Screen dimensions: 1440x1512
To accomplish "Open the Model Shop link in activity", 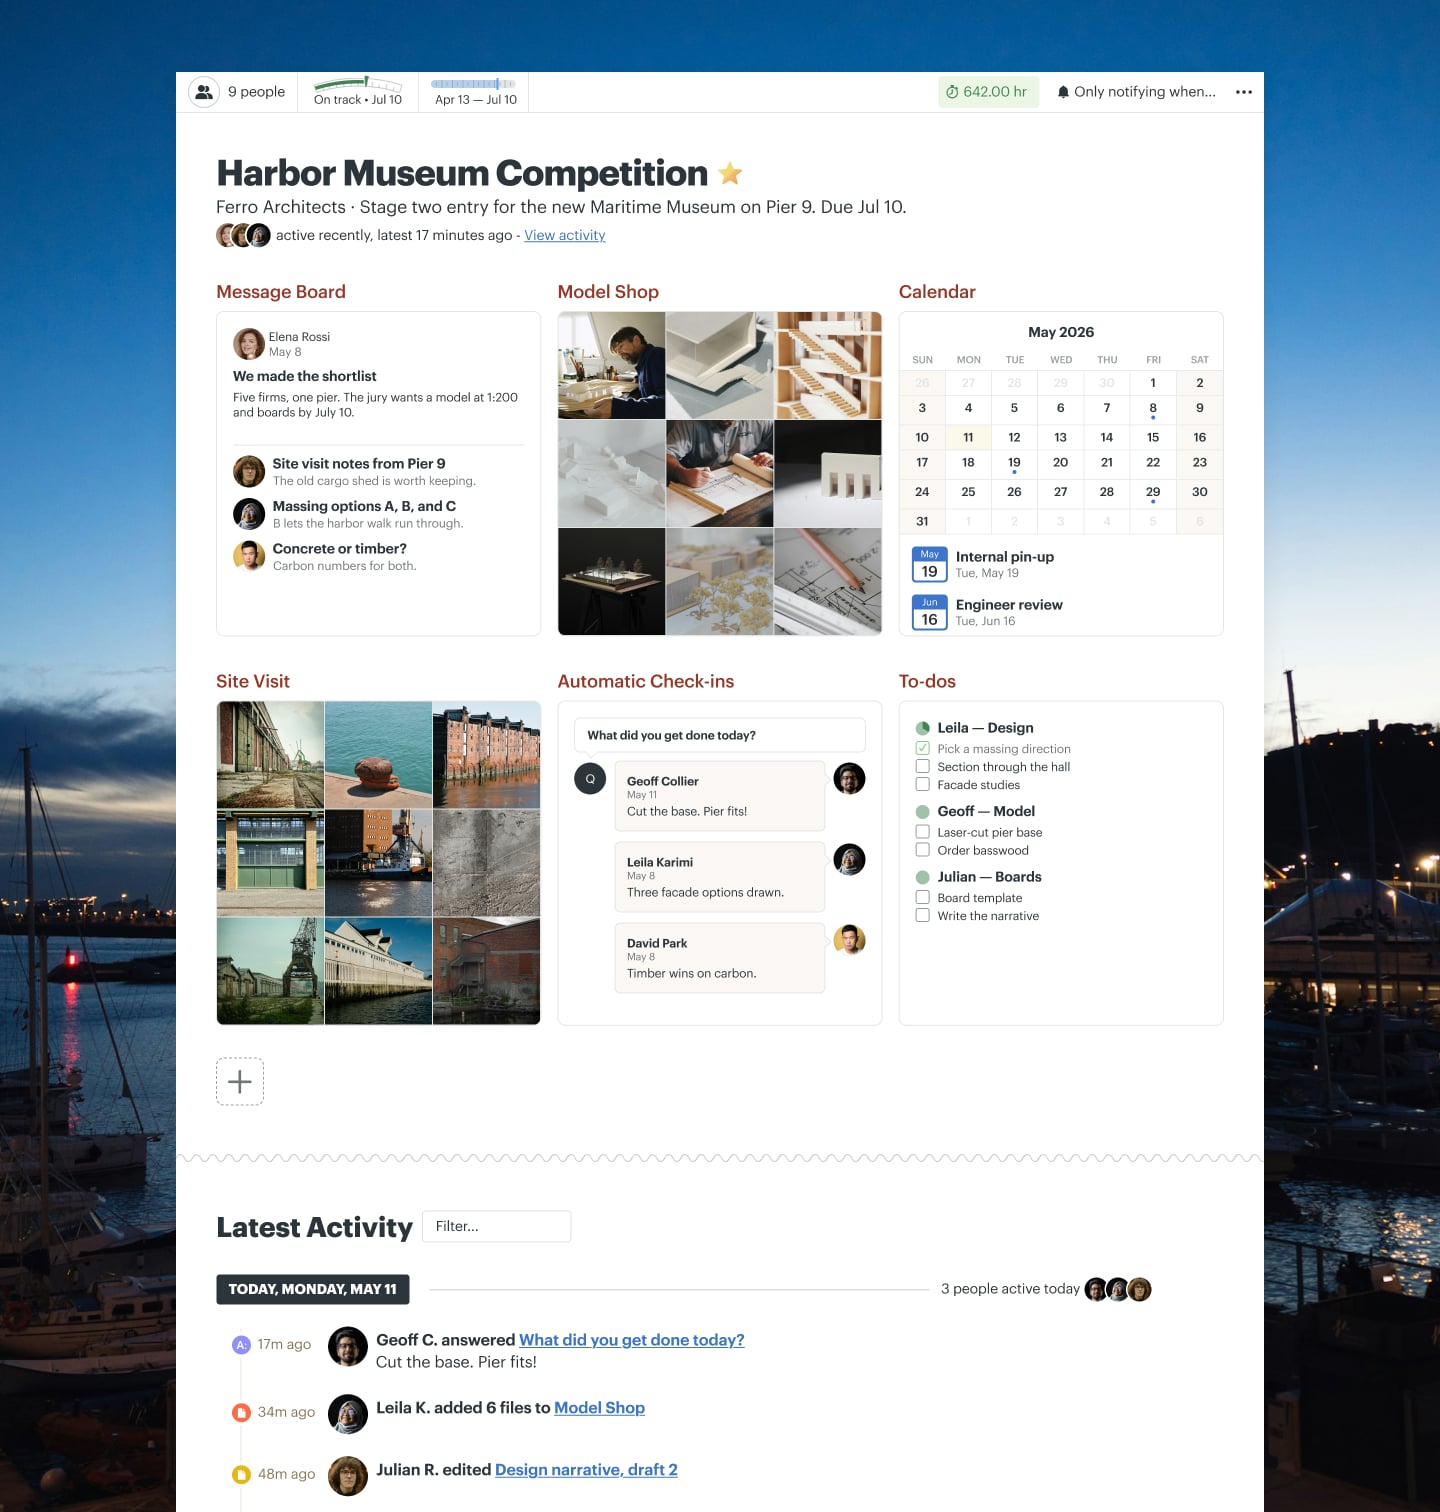I will point(599,1408).
